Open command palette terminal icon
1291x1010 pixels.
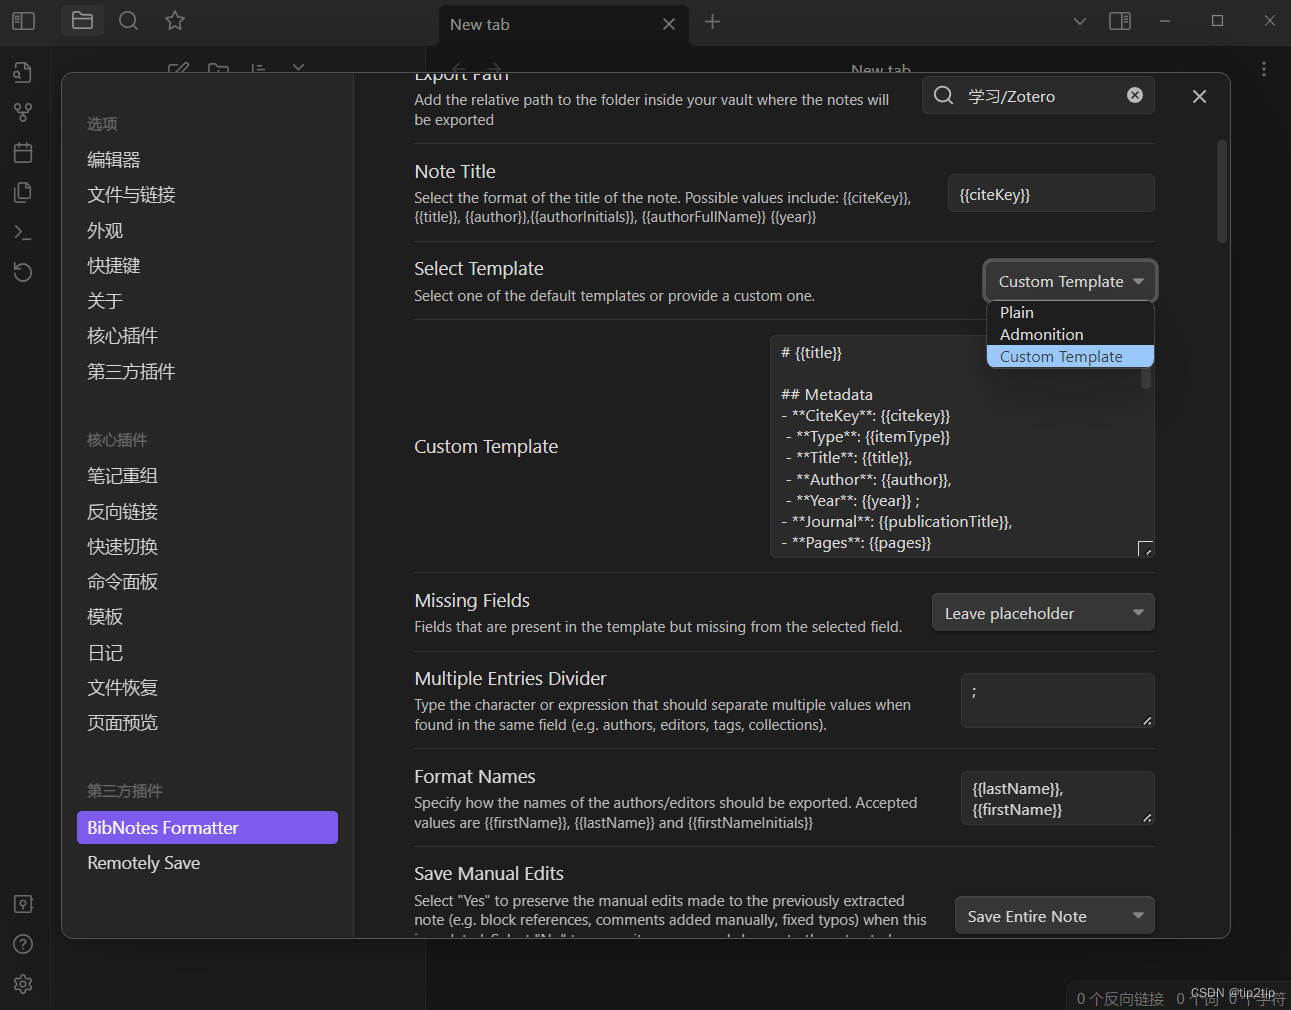pyautogui.click(x=23, y=232)
